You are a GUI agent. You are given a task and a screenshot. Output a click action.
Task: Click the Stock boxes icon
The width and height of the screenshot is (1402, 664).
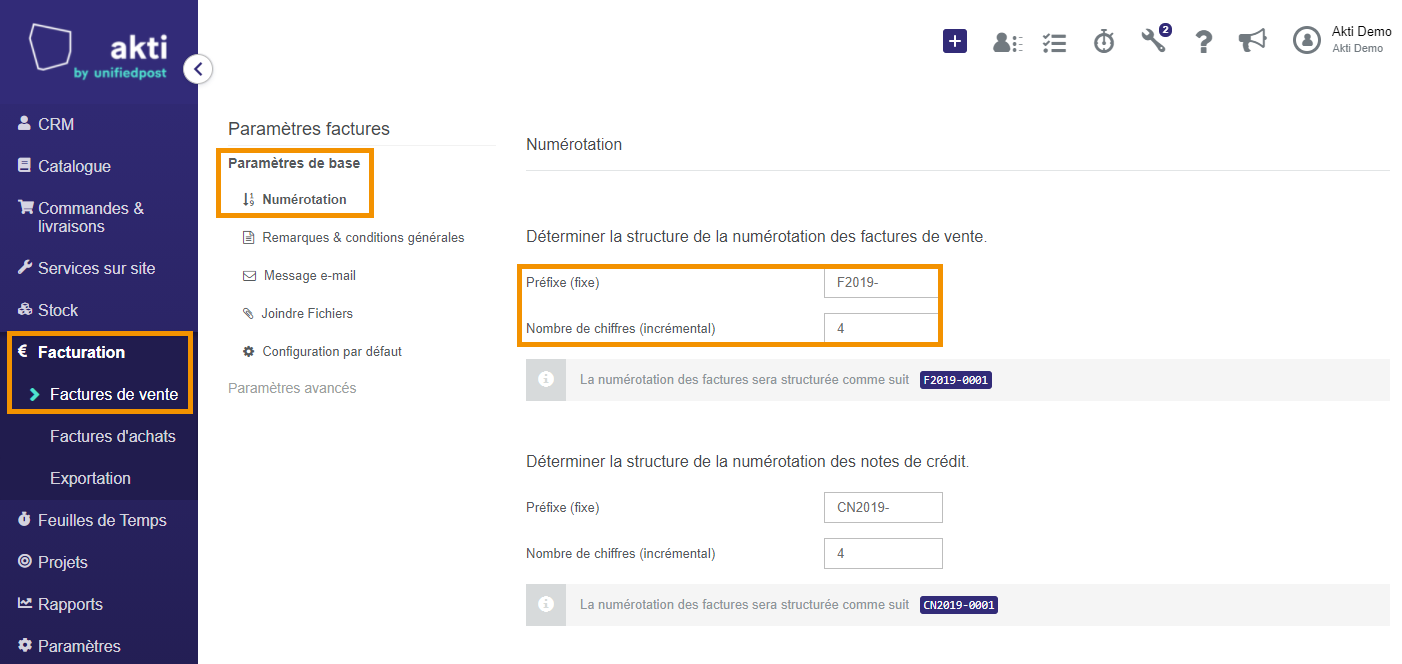point(26,309)
